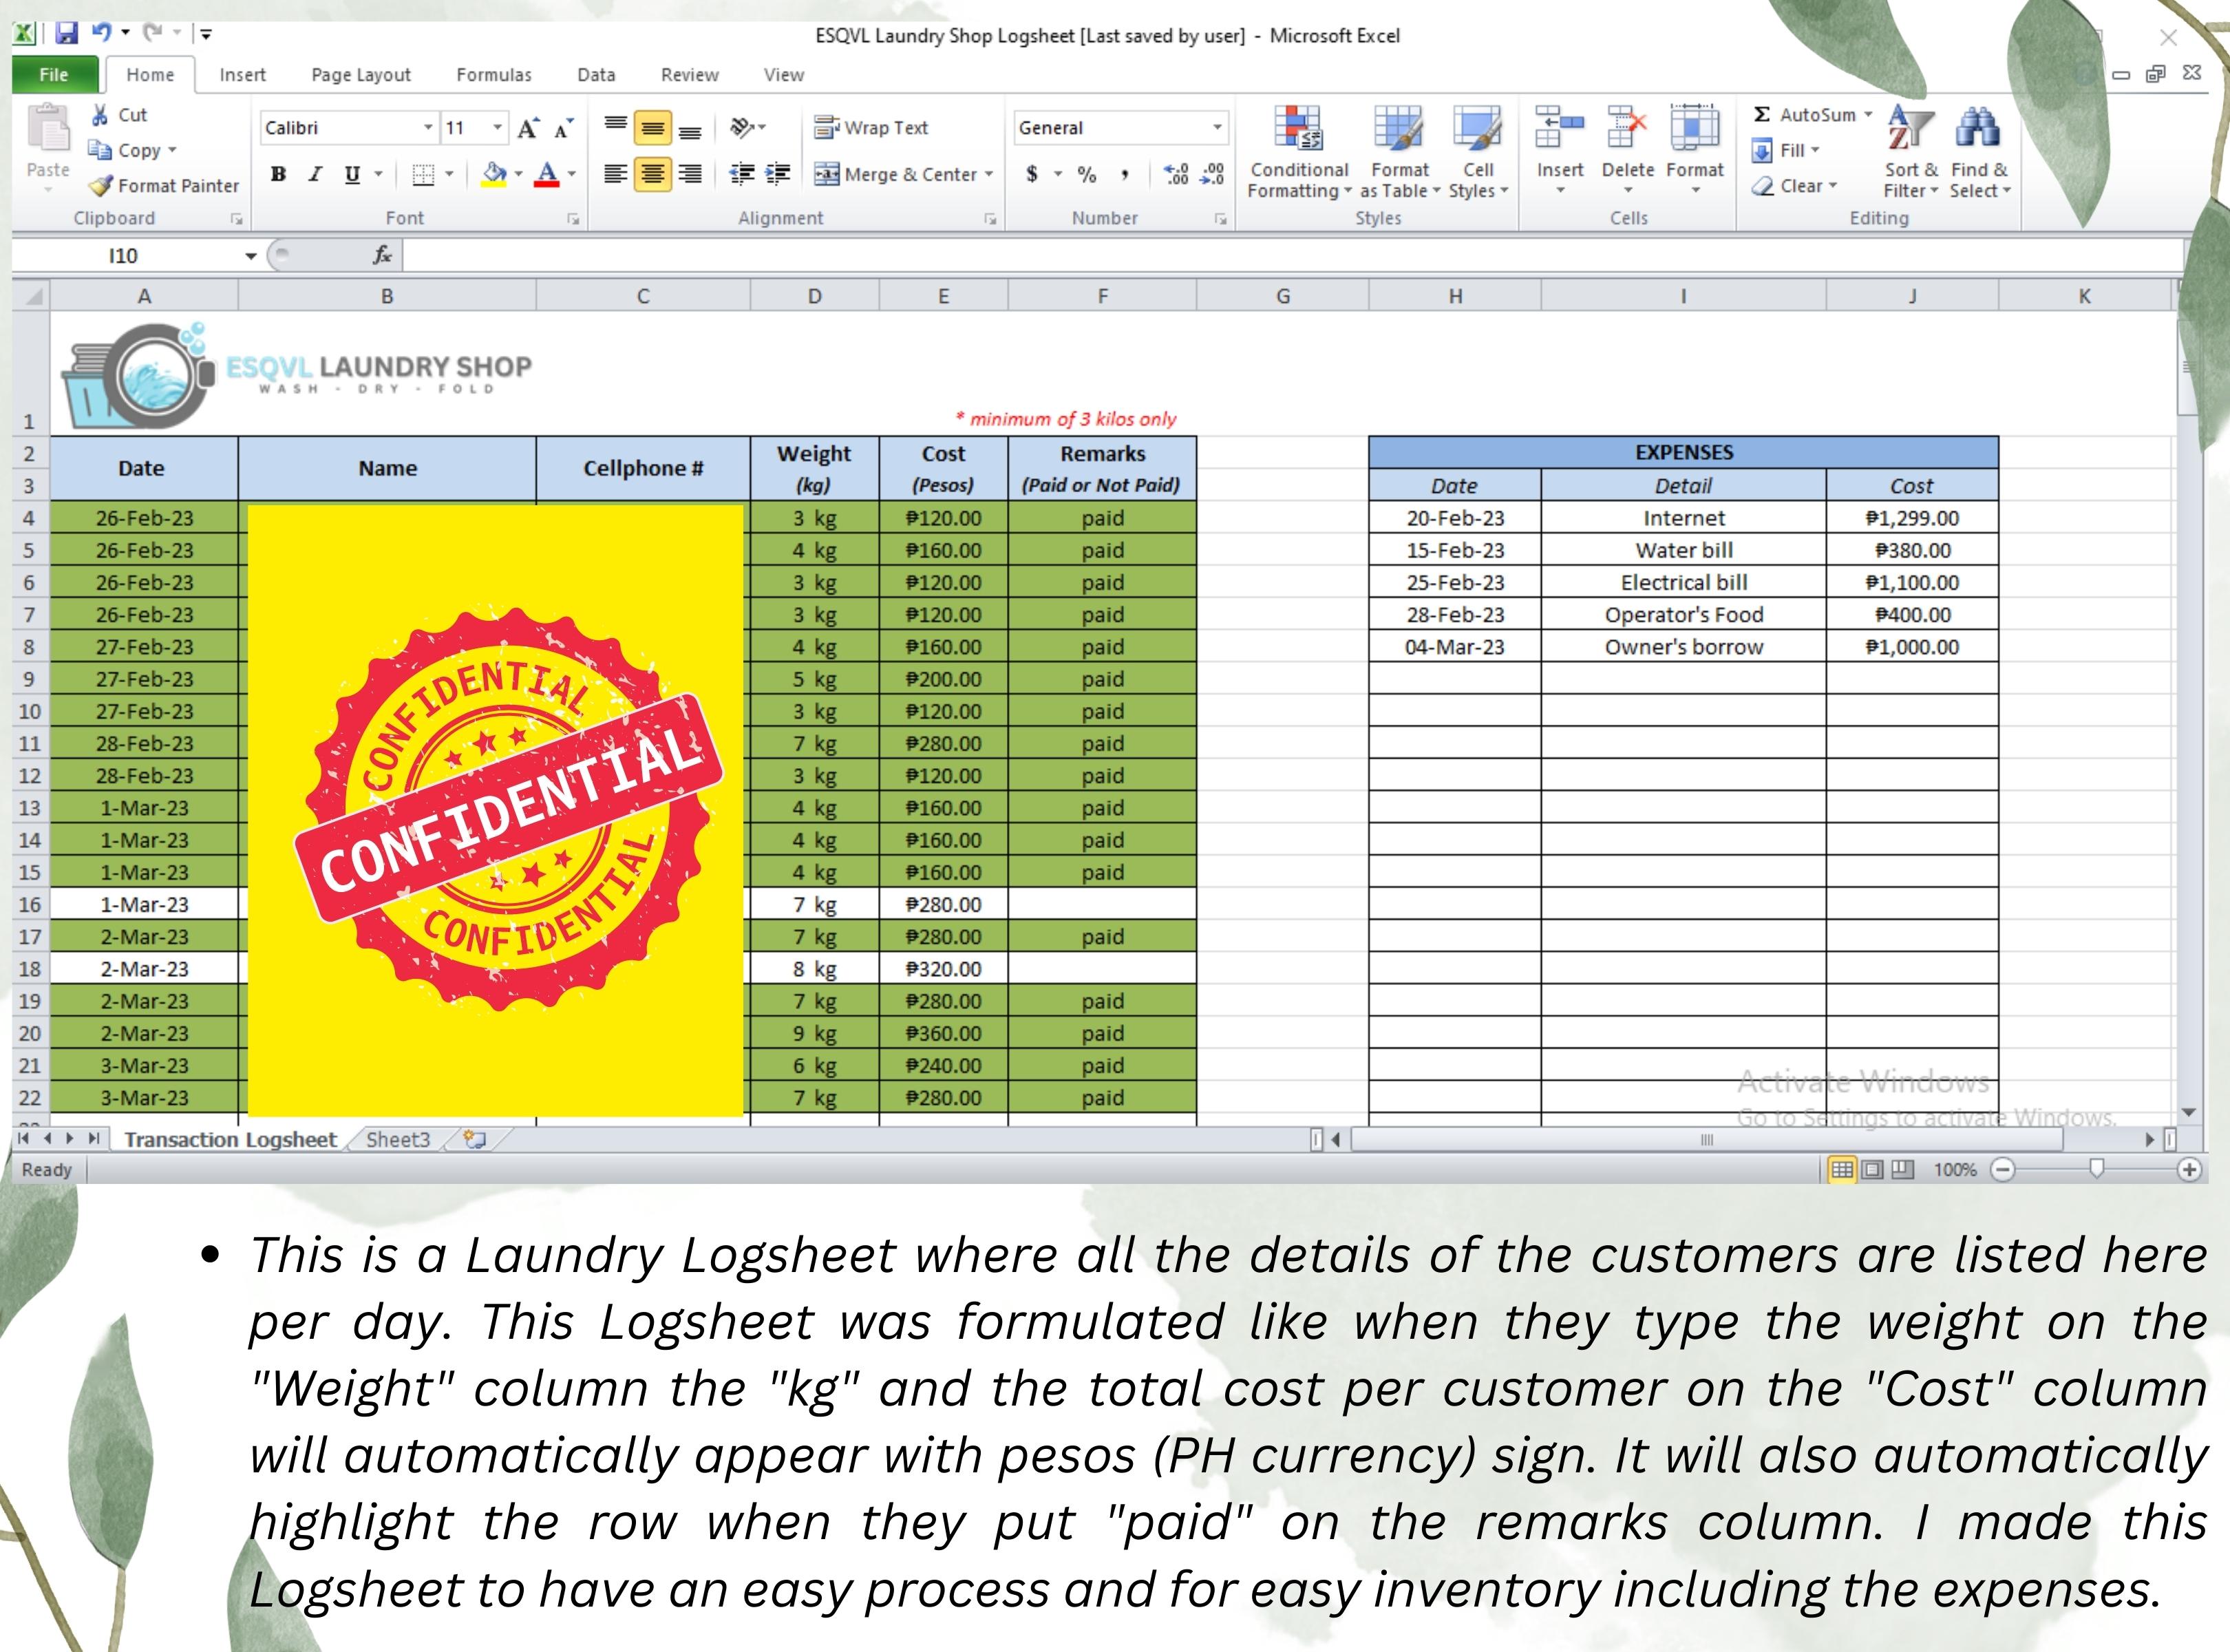The height and width of the screenshot is (1652, 2230).
Task: Click the Increase Font Size icon
Action: point(528,128)
